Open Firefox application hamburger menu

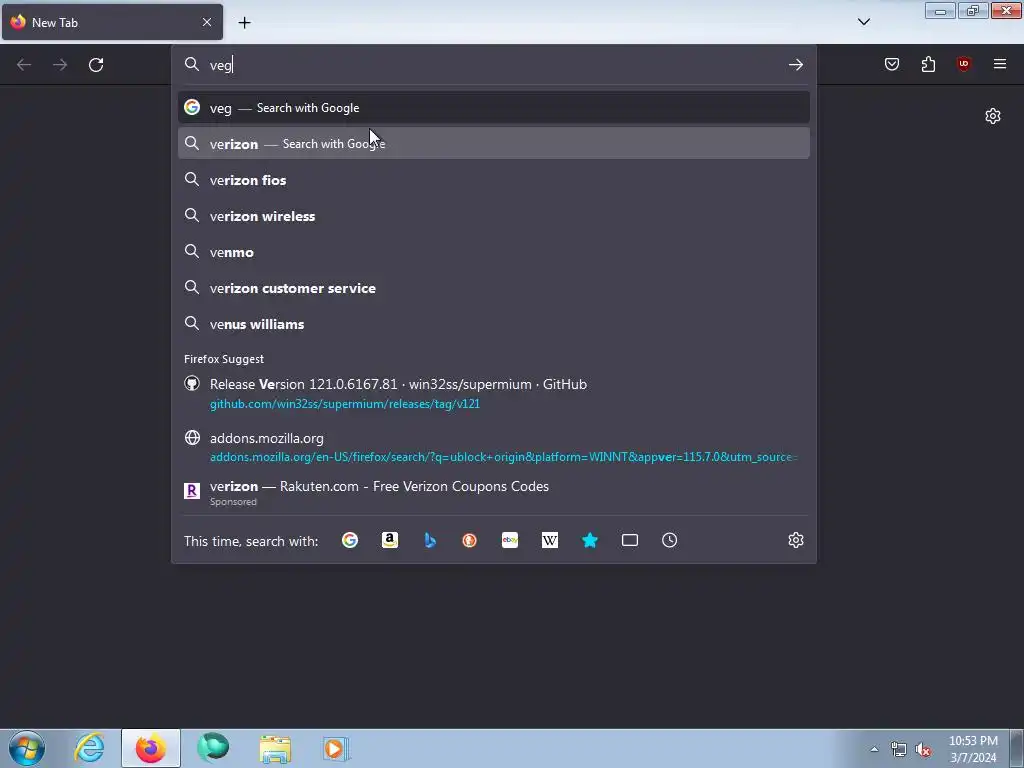pyautogui.click(x=1000, y=64)
